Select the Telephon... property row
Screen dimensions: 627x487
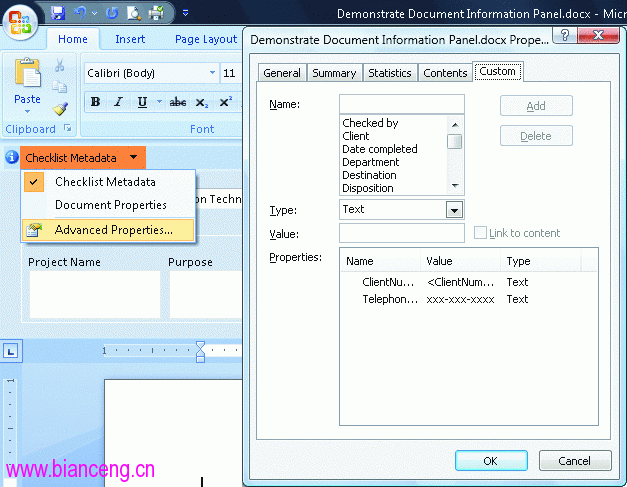click(x=469, y=299)
